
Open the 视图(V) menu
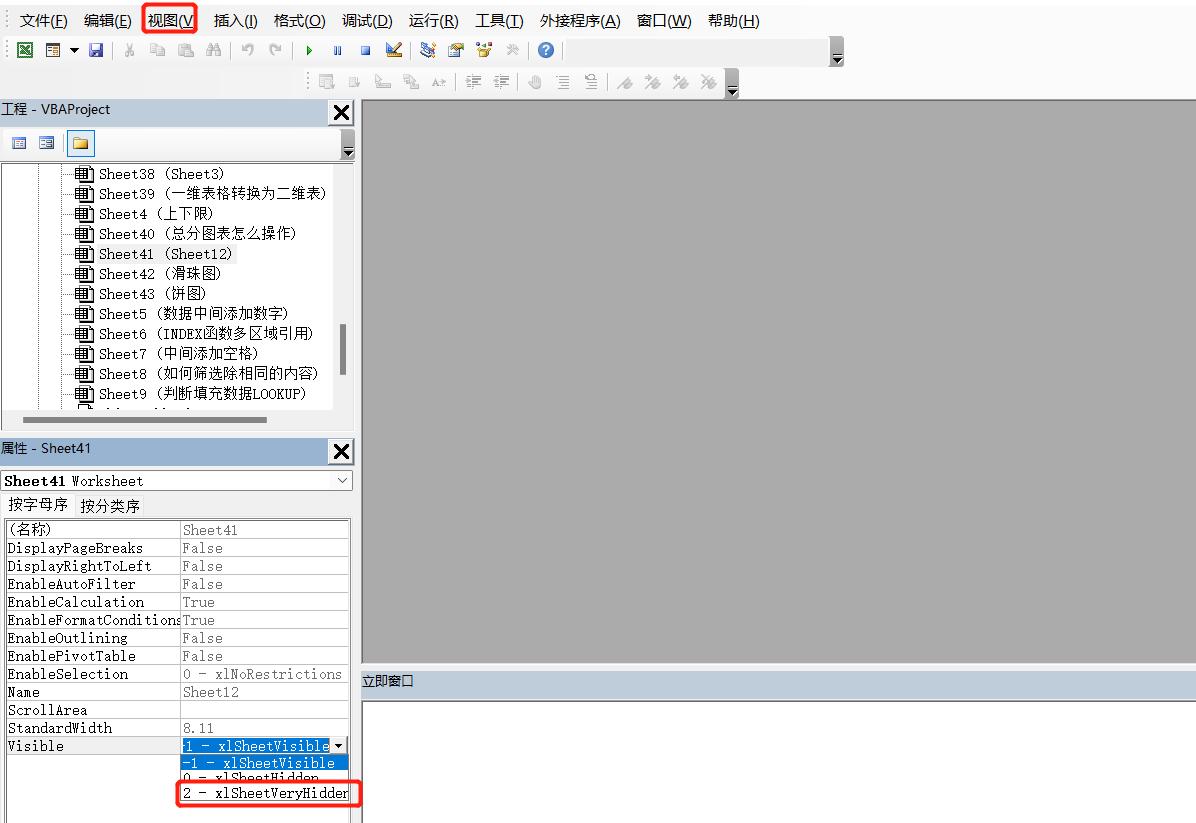coord(170,21)
